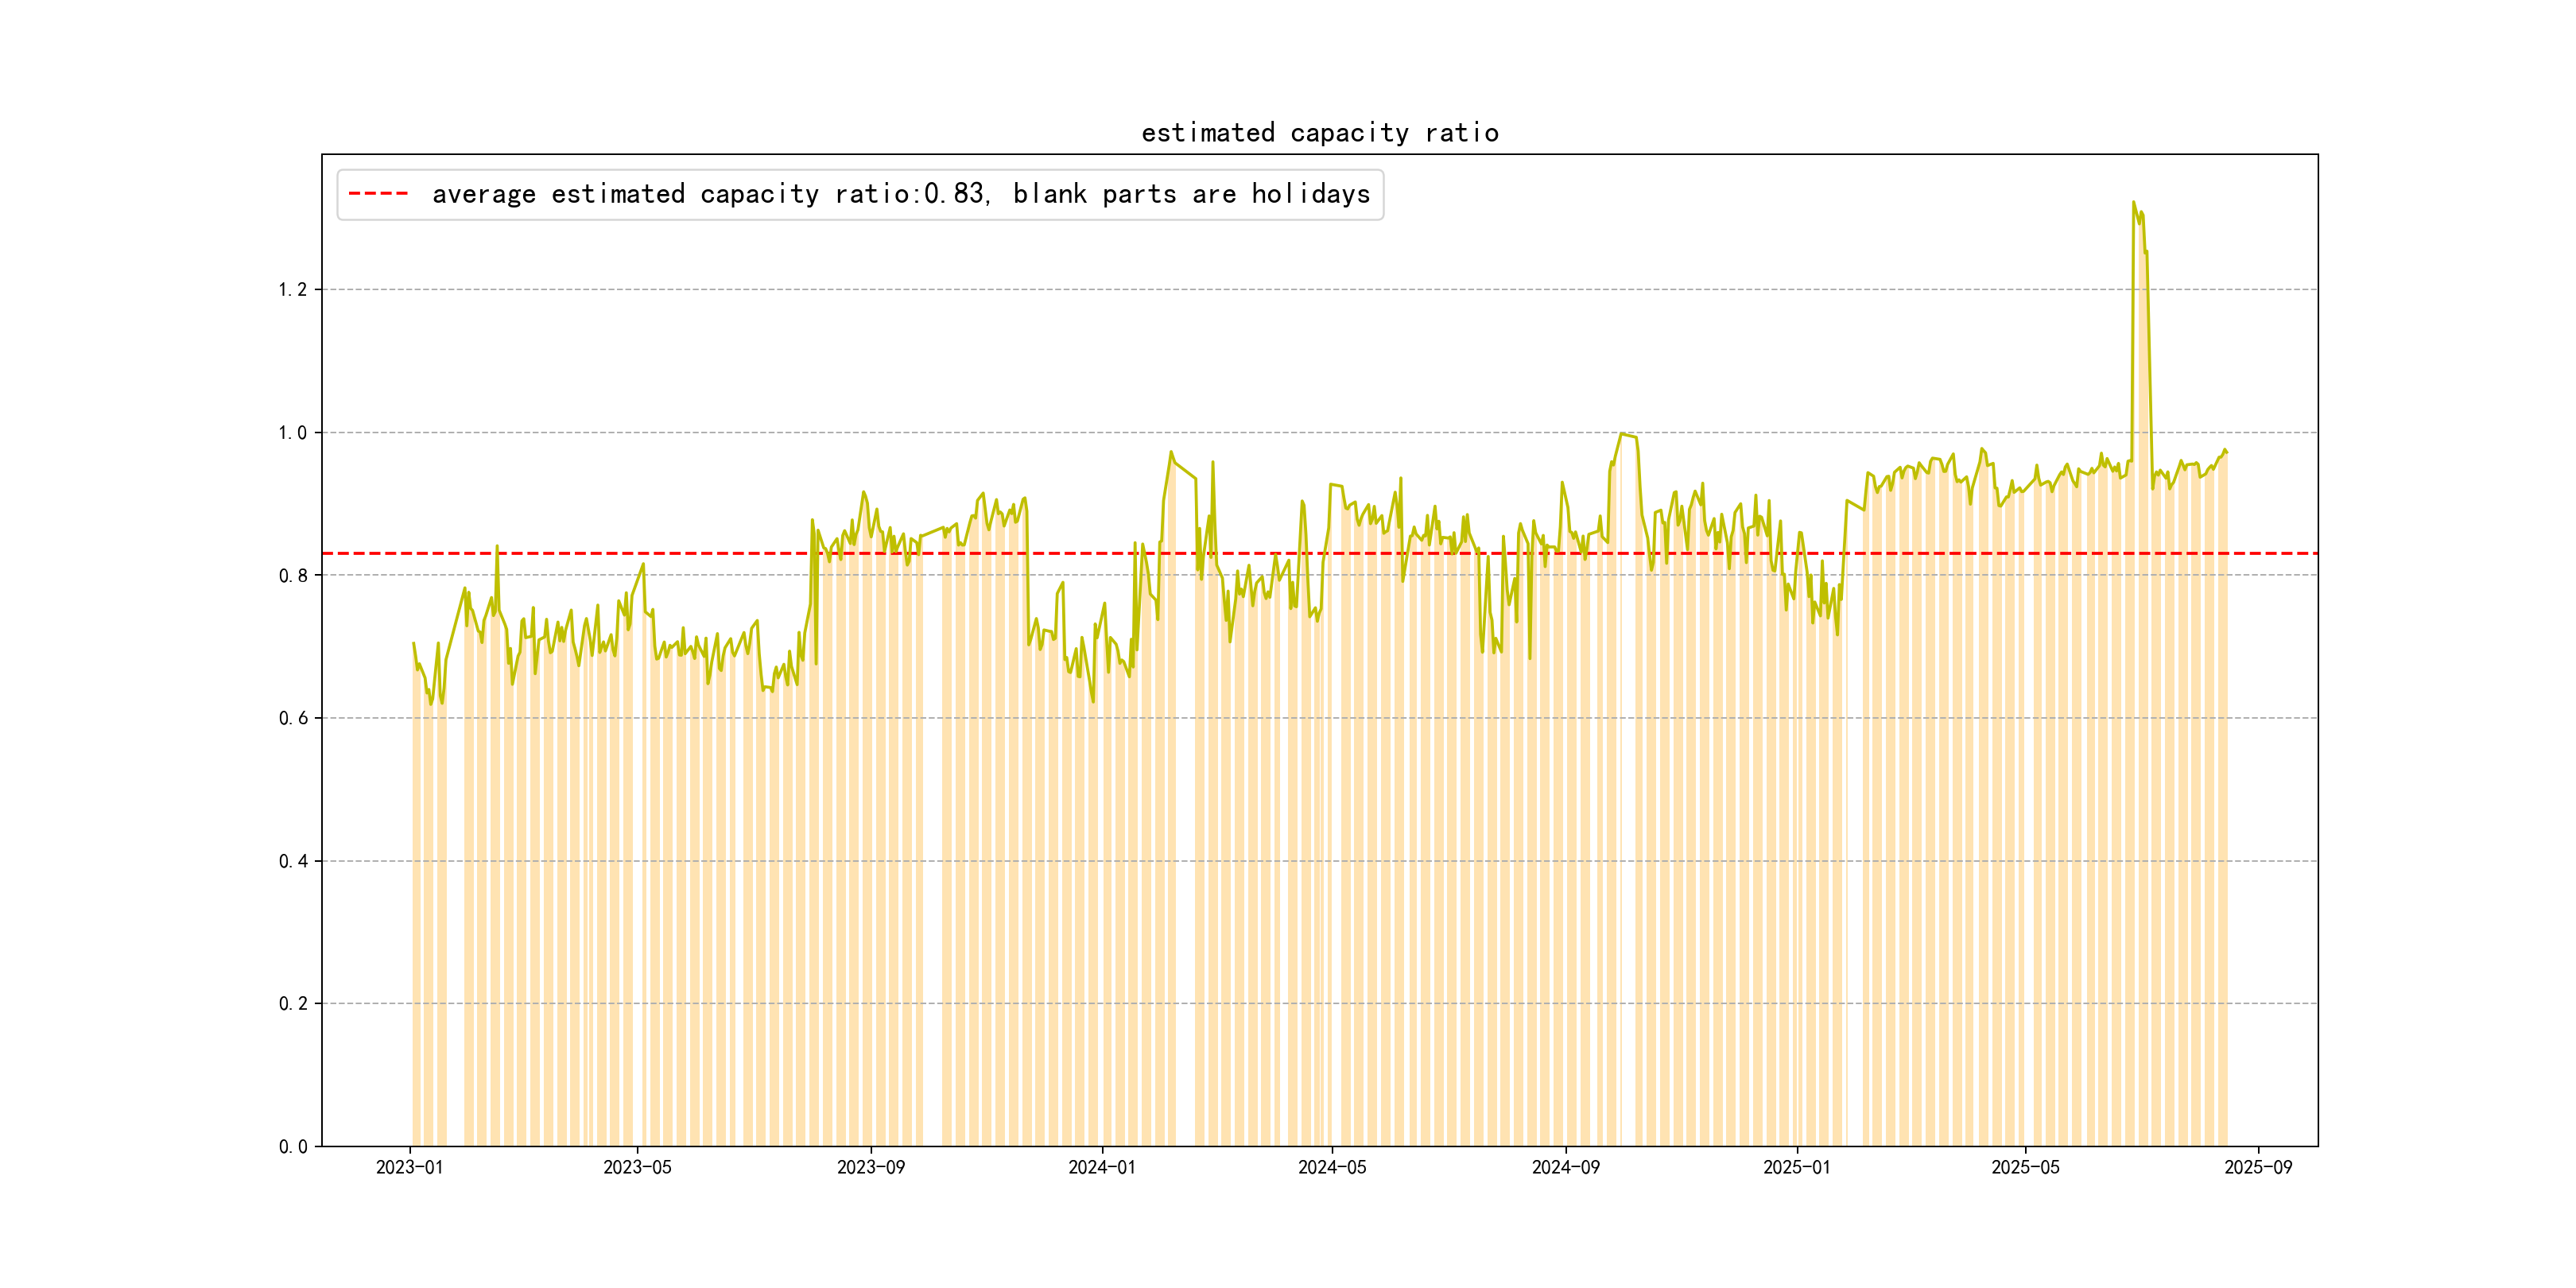Click the 2023-01 x-axis label
Image resolution: width=2576 pixels, height=1288 pixels.
(409, 1167)
